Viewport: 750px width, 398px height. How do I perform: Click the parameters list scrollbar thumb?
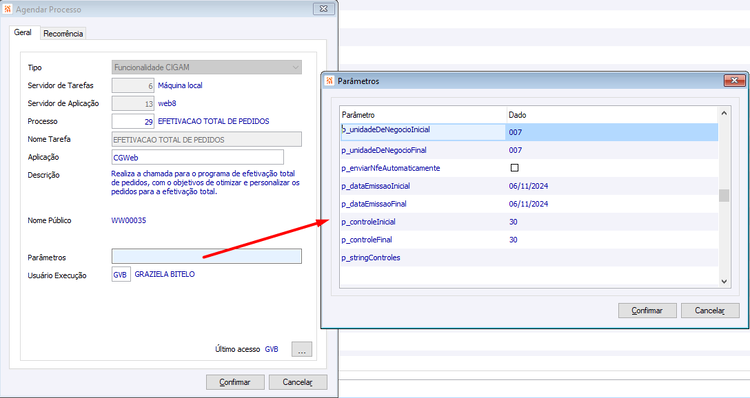coord(724,196)
